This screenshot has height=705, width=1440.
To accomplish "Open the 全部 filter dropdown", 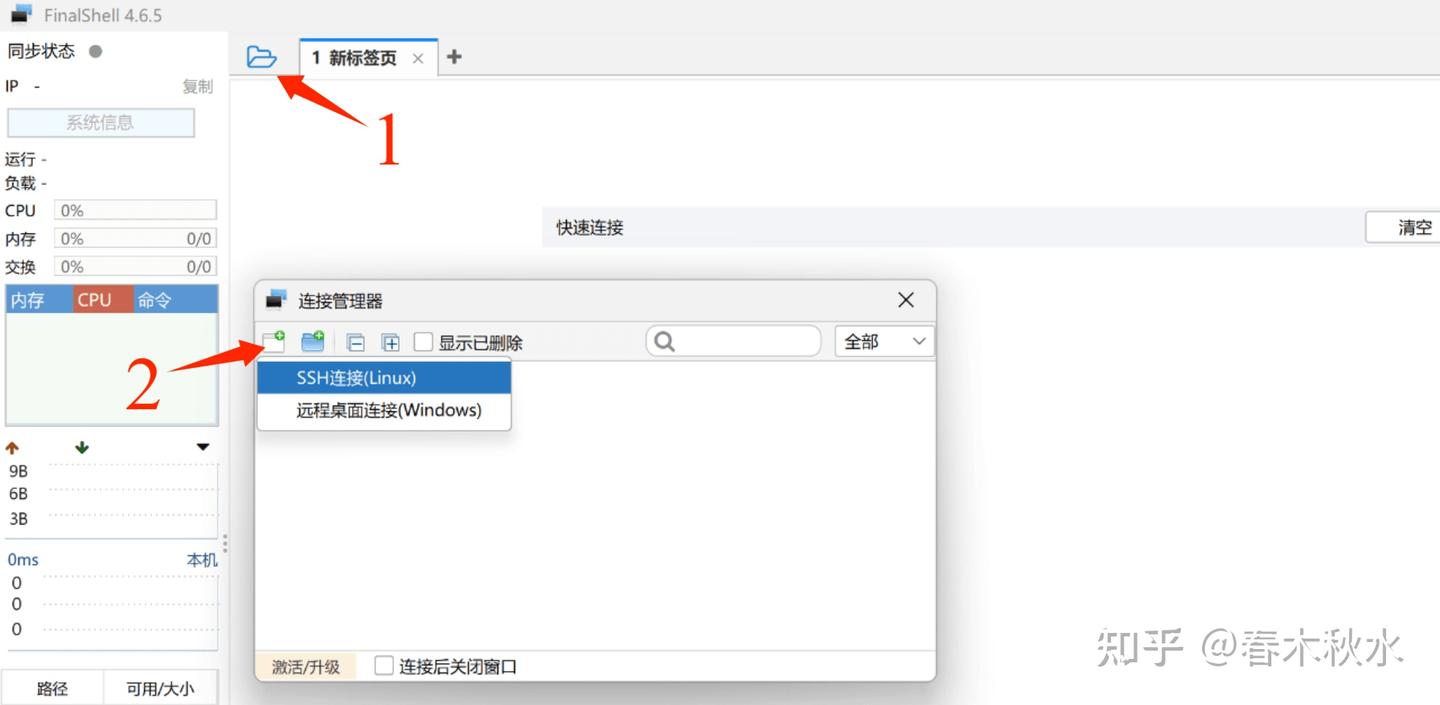I will pyautogui.click(x=884, y=342).
